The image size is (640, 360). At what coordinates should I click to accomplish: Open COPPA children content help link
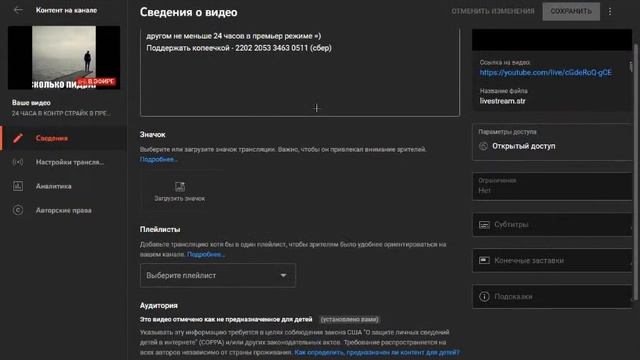377,352
